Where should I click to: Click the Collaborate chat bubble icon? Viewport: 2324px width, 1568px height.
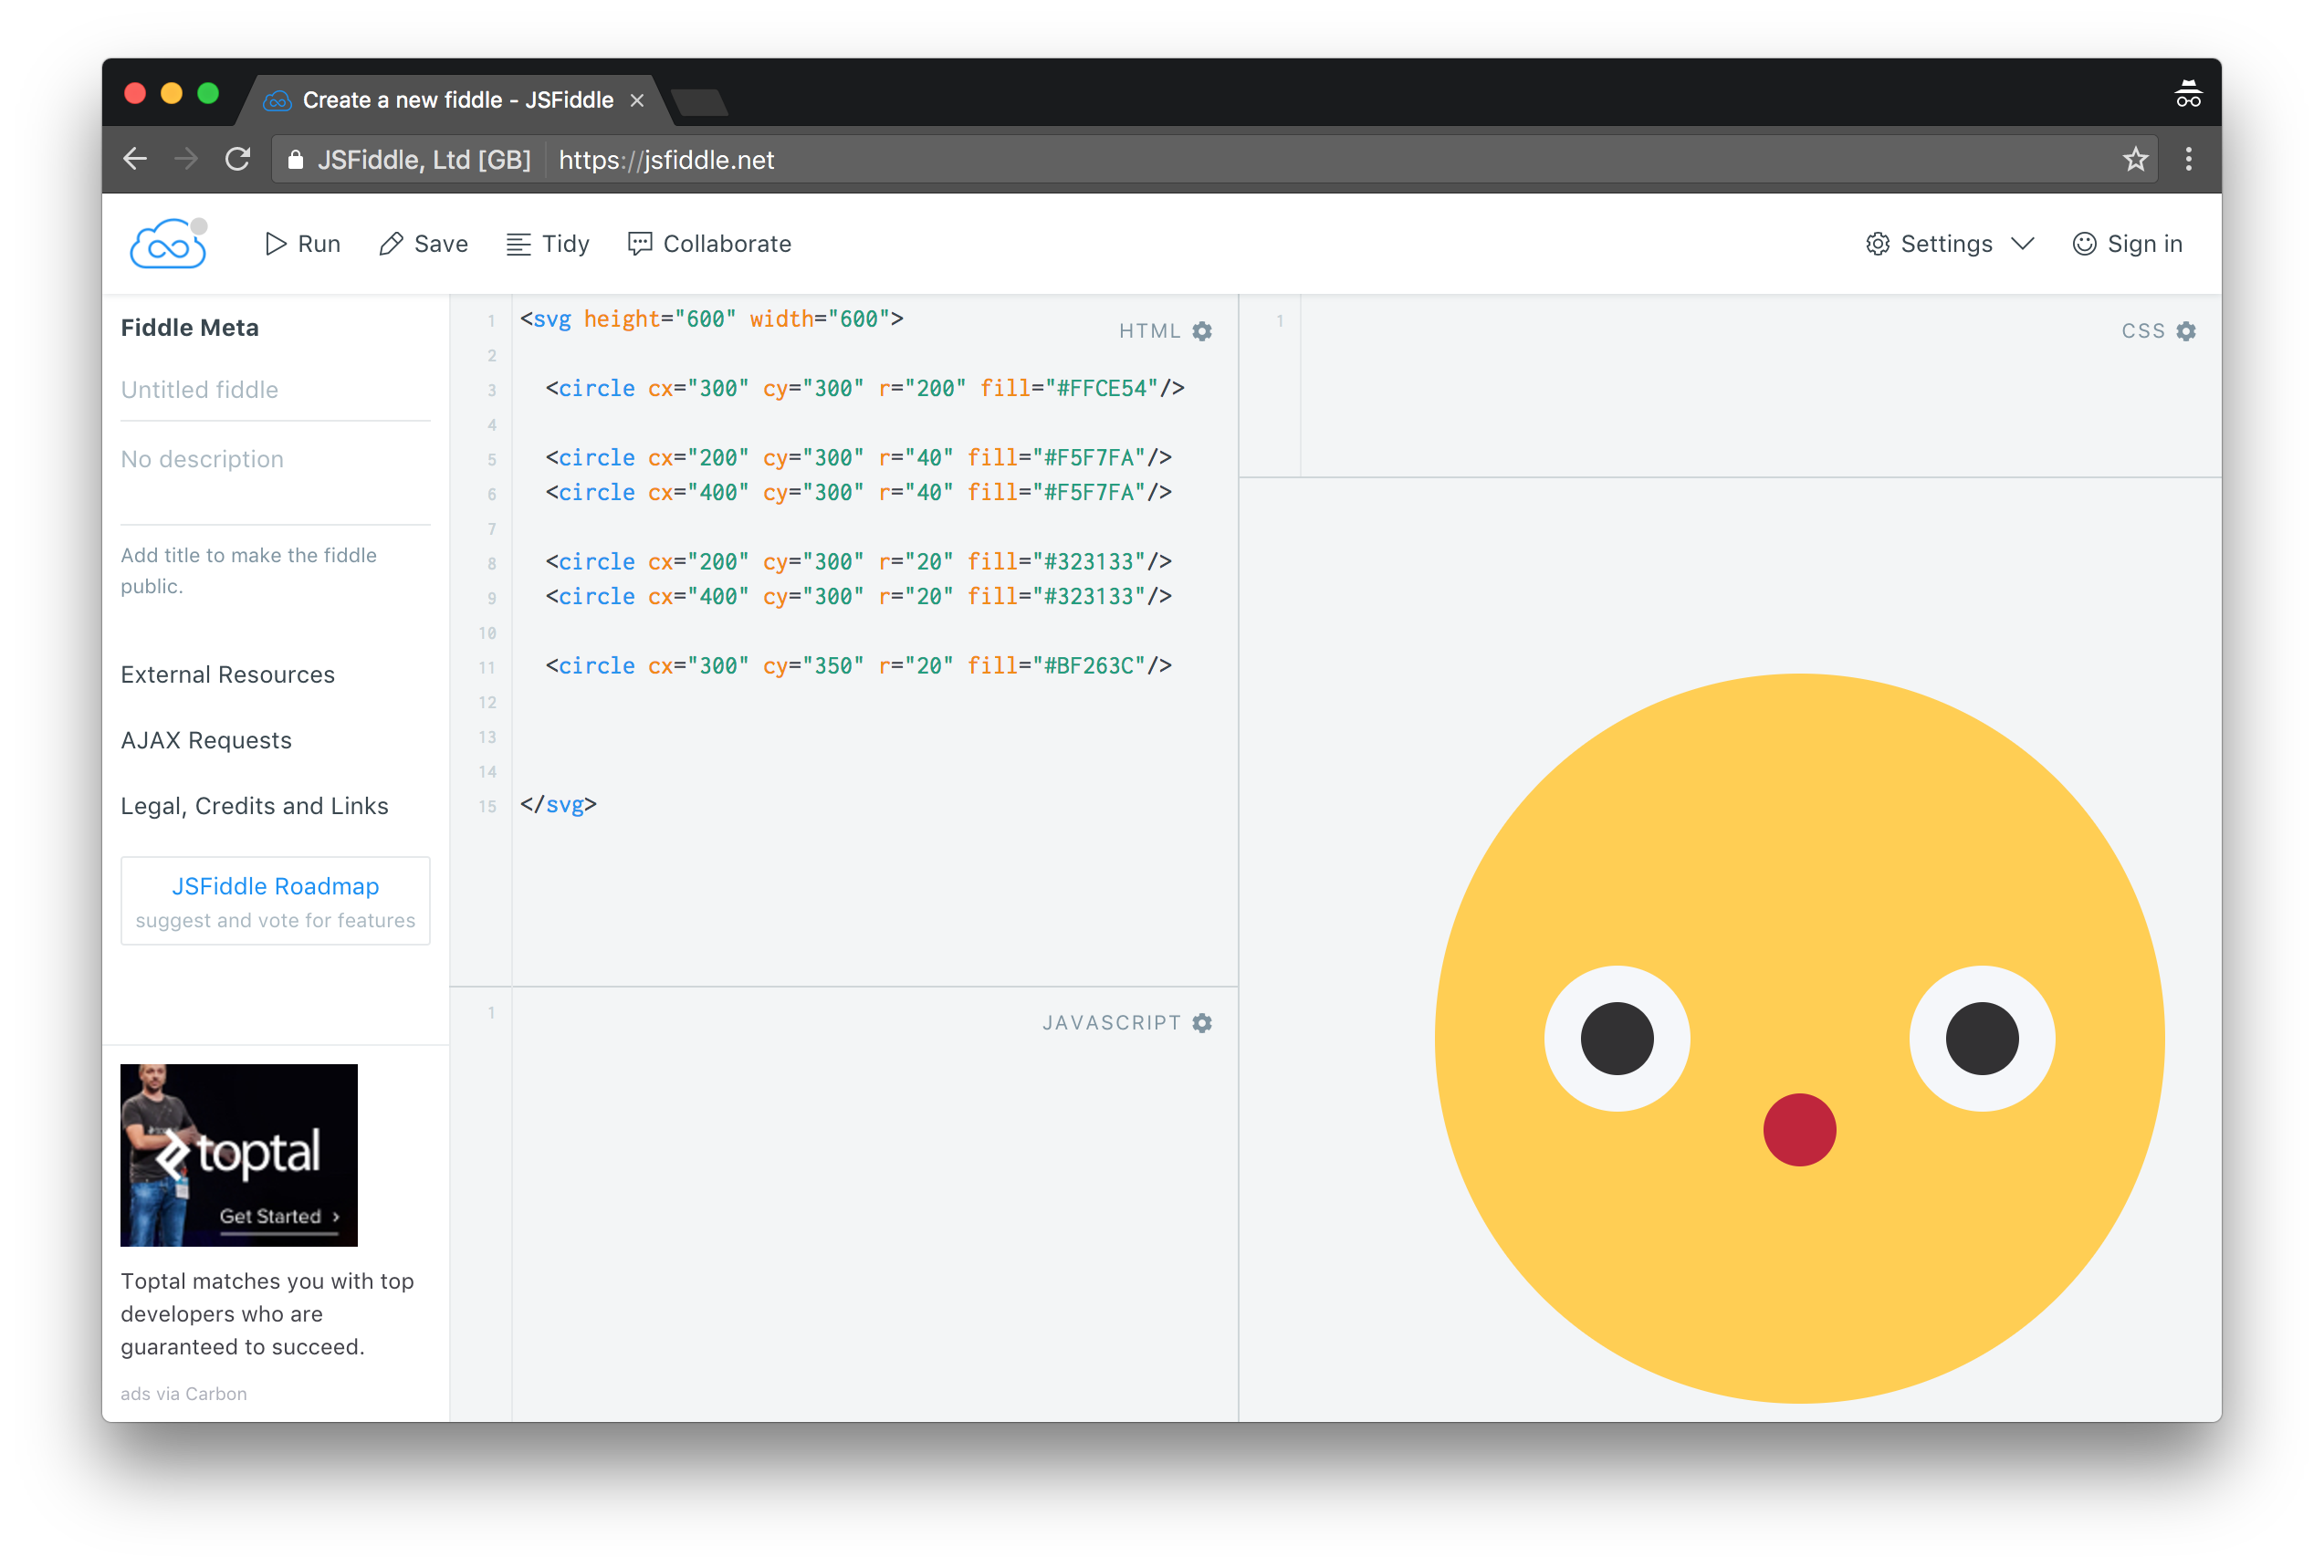tap(640, 244)
